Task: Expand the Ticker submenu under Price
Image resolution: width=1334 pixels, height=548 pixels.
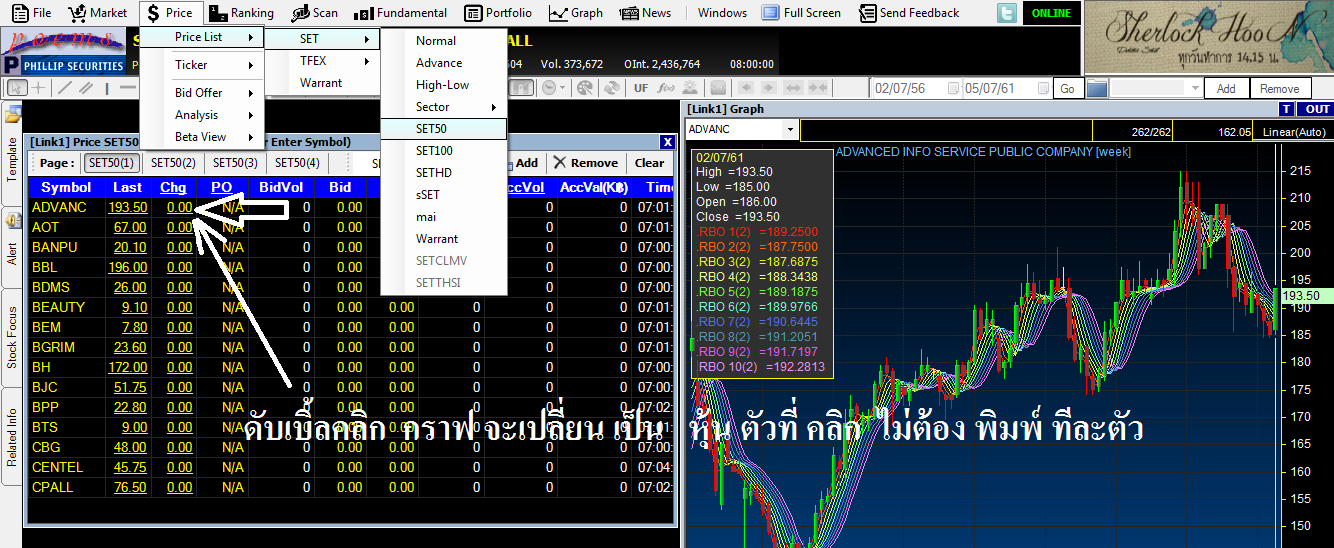Action: tap(202, 65)
